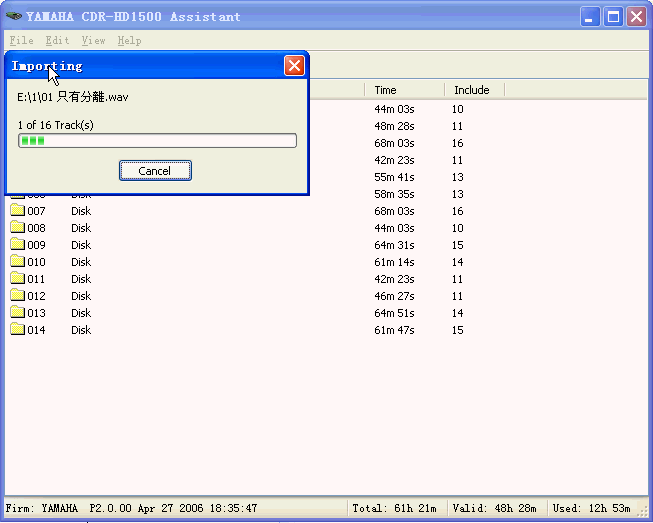Select the disk name 008

tap(36, 228)
